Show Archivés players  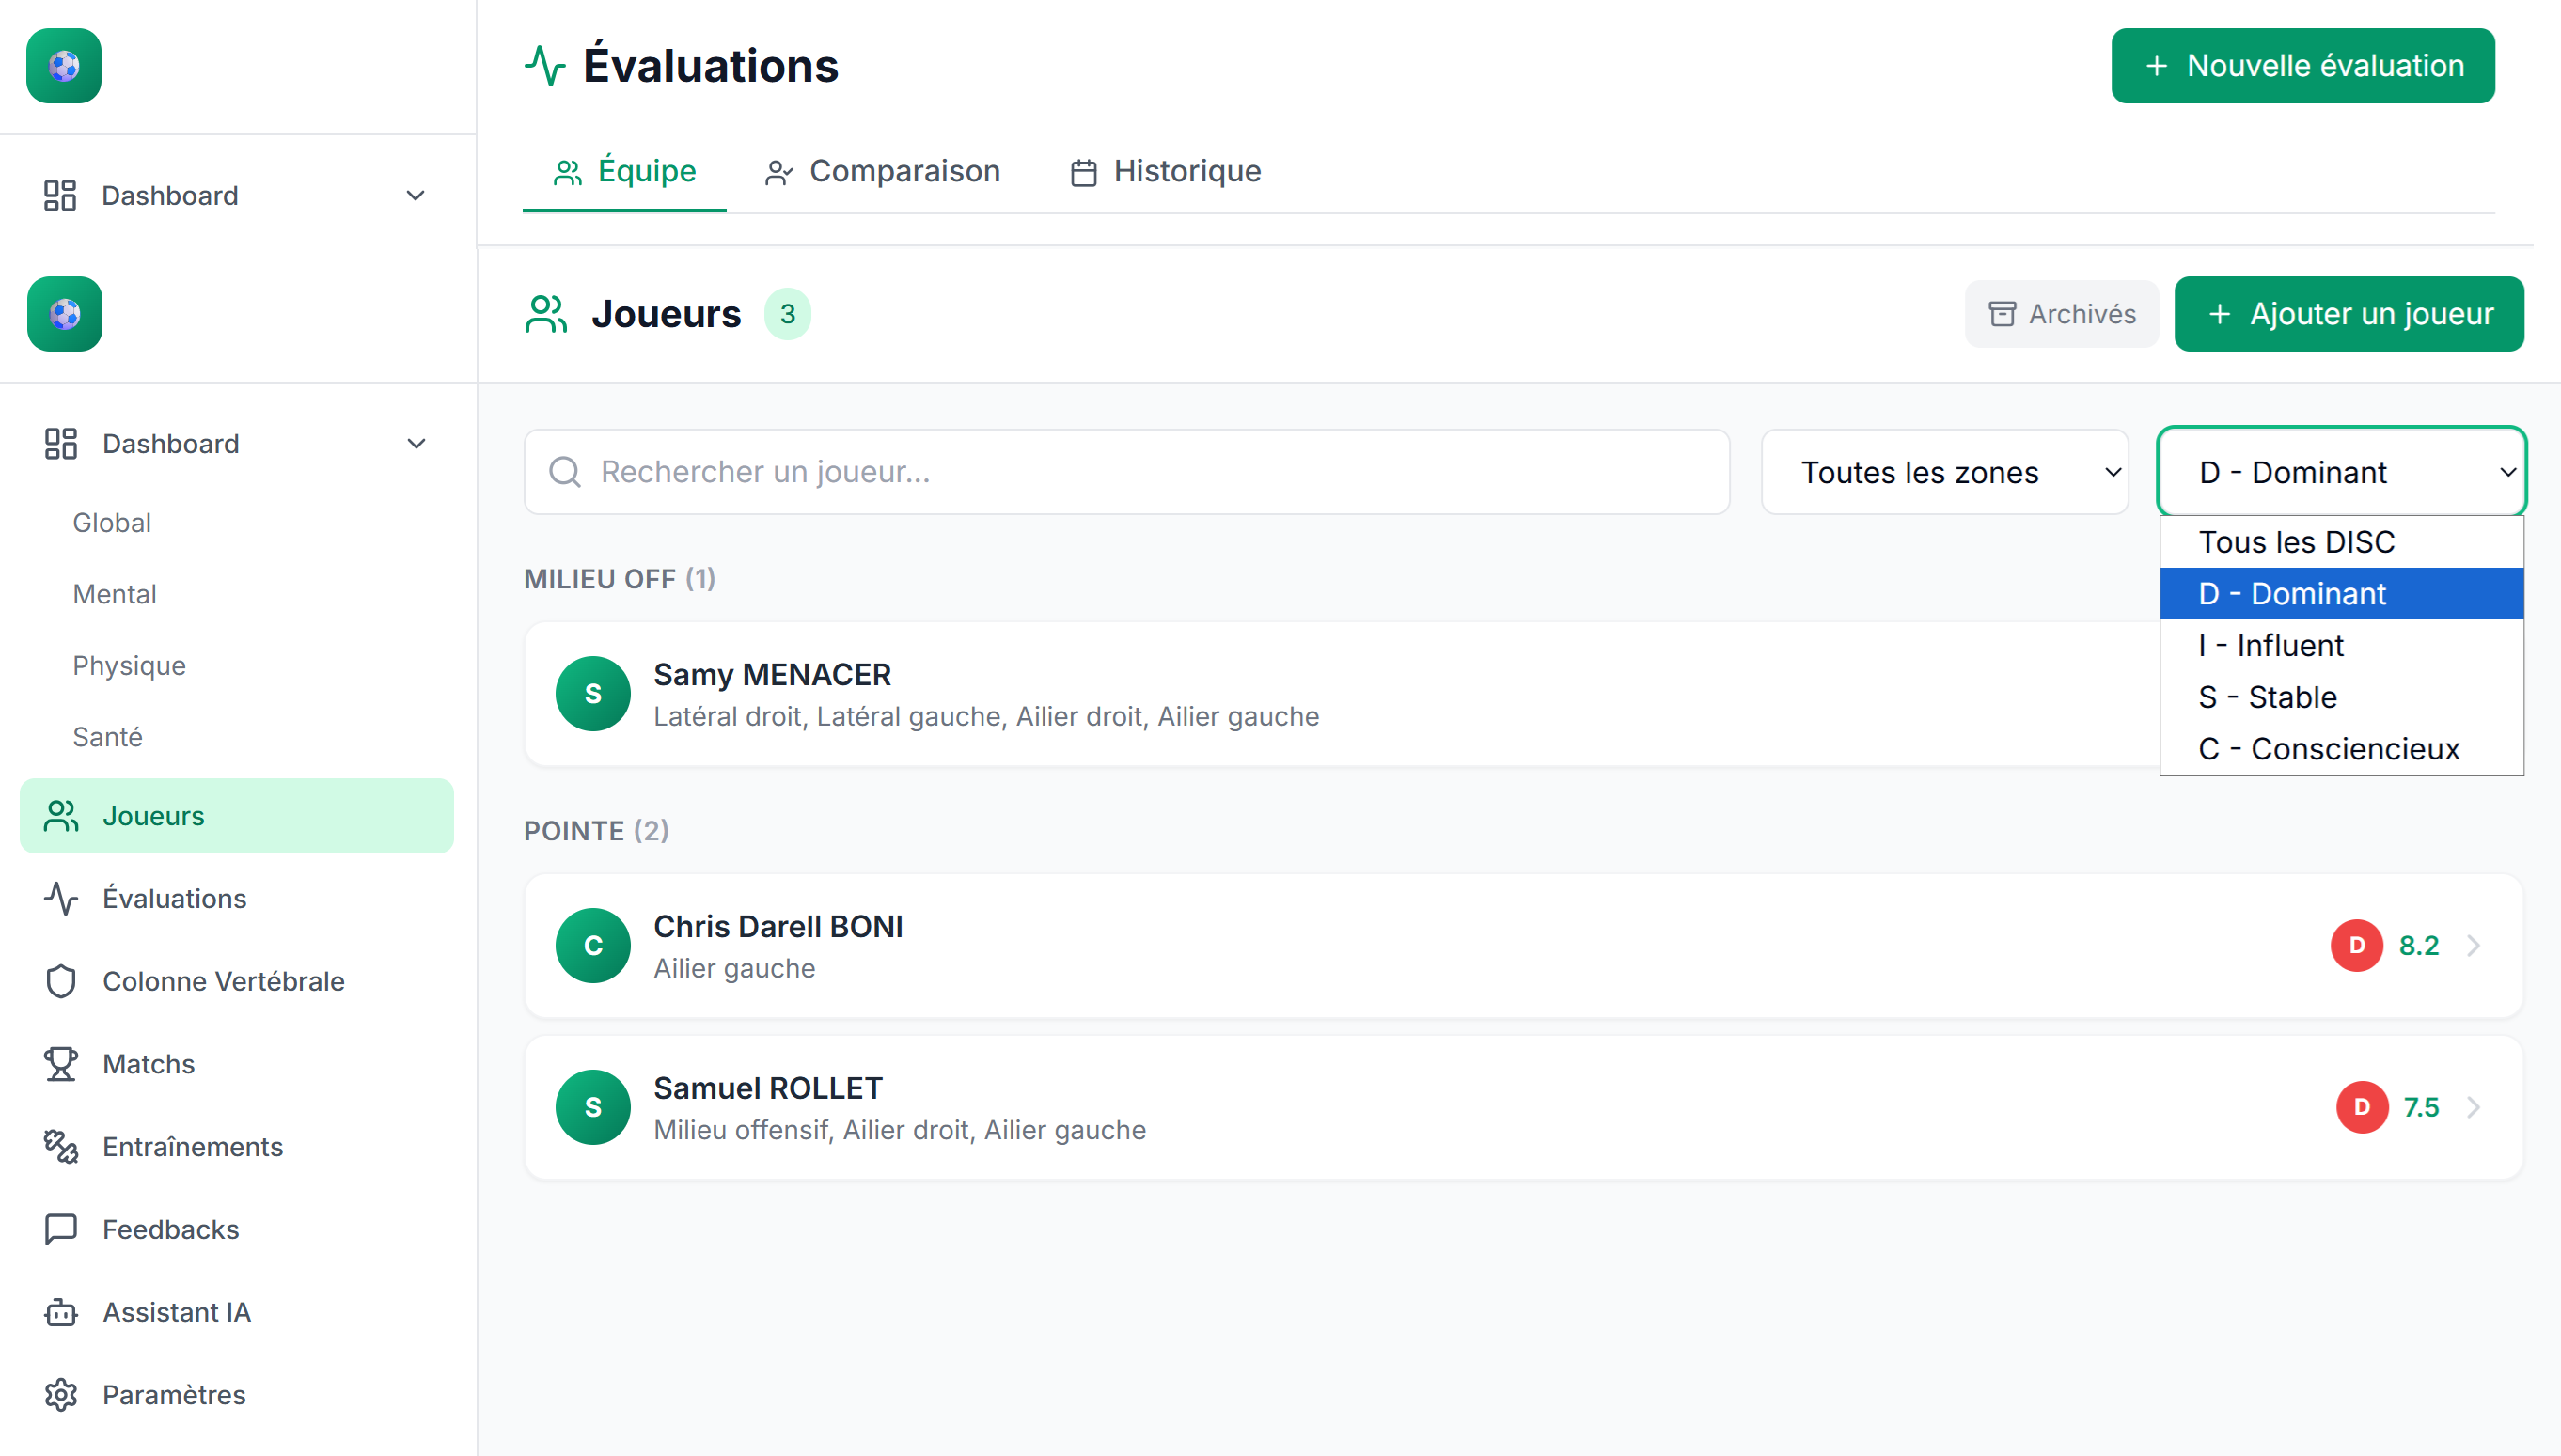click(2061, 314)
